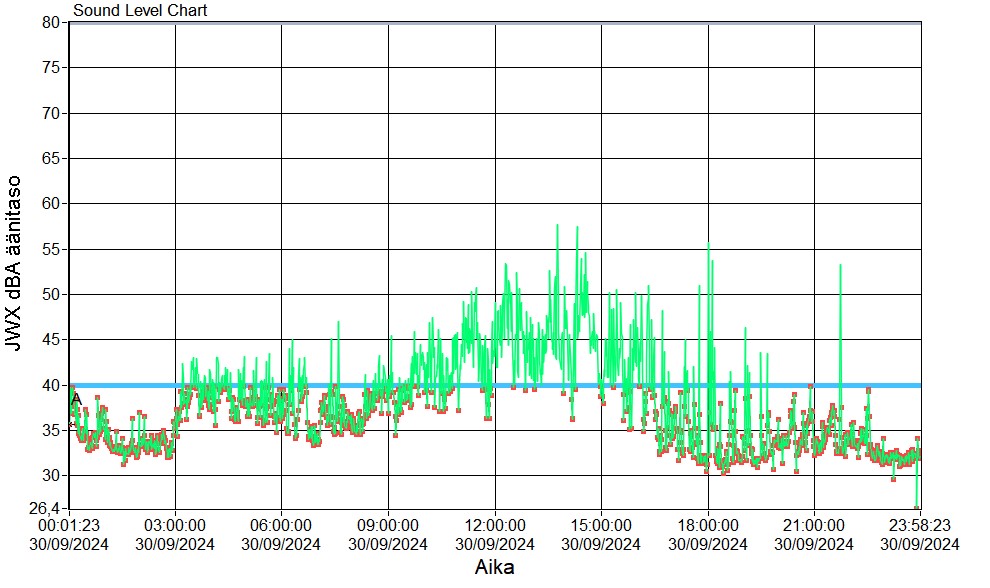Image resolution: width=990 pixels, height=588 pixels.
Task: Click the 60 y-axis label
Action: [x=51, y=203]
